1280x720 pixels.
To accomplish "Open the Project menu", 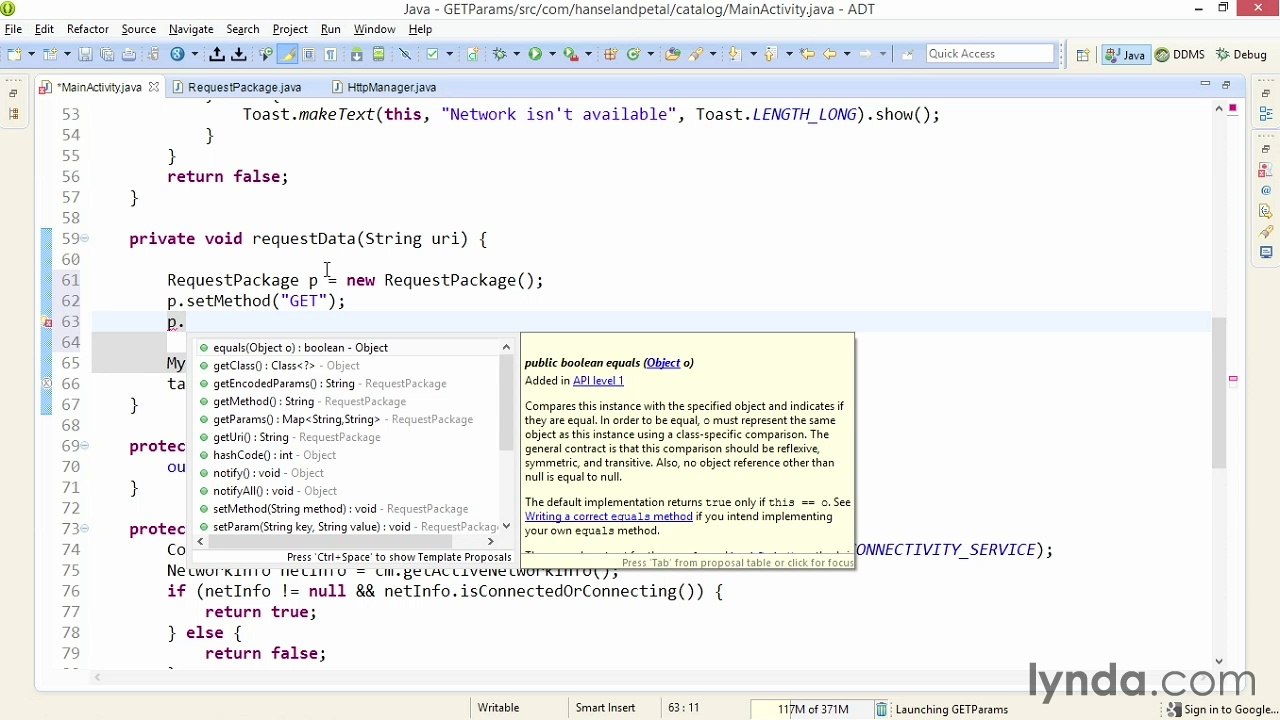I will pyautogui.click(x=290, y=29).
